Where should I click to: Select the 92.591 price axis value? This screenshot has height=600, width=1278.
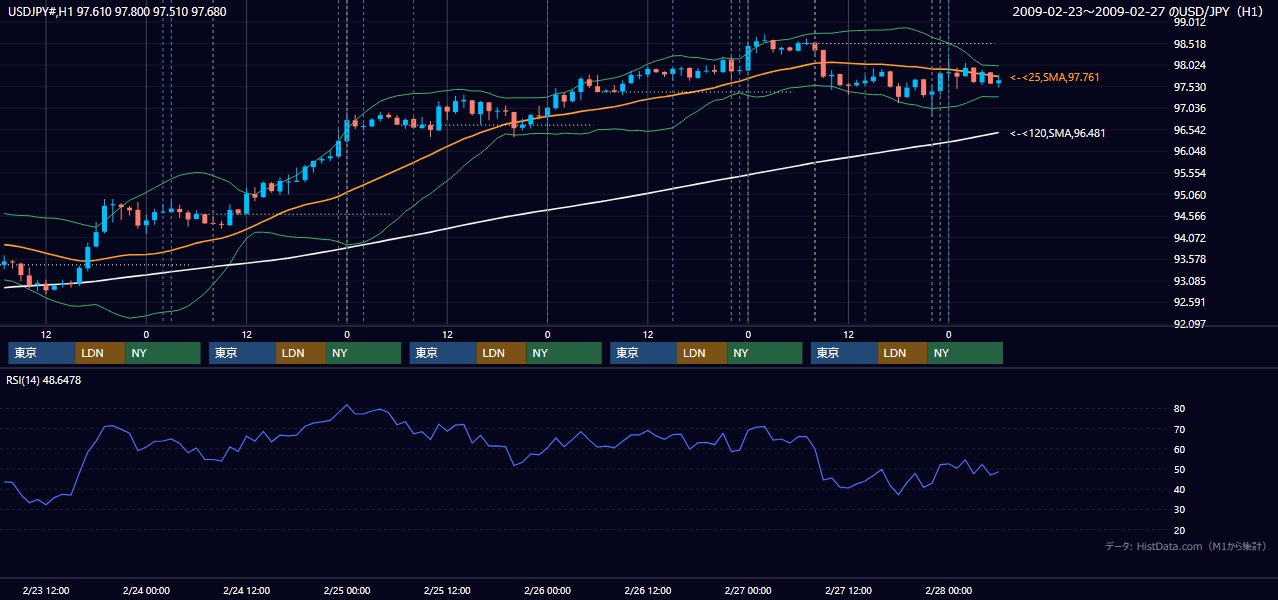click(1190, 302)
